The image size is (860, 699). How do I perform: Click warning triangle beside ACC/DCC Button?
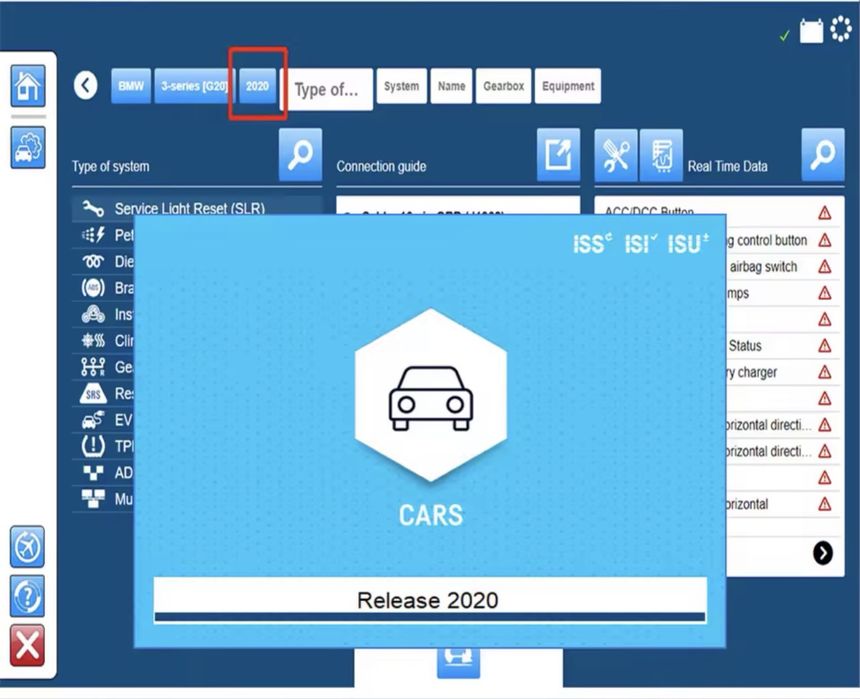pyautogui.click(x=824, y=213)
